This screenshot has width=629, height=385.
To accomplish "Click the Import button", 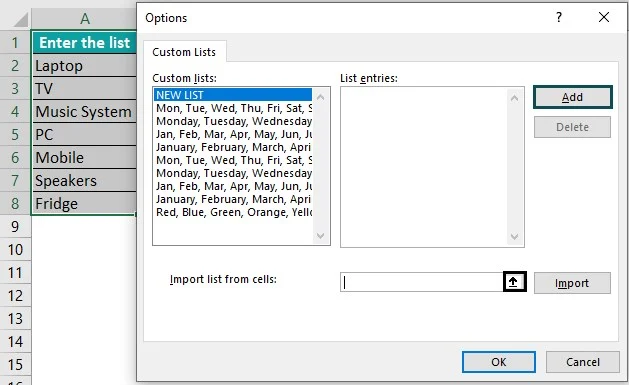I will pos(572,283).
